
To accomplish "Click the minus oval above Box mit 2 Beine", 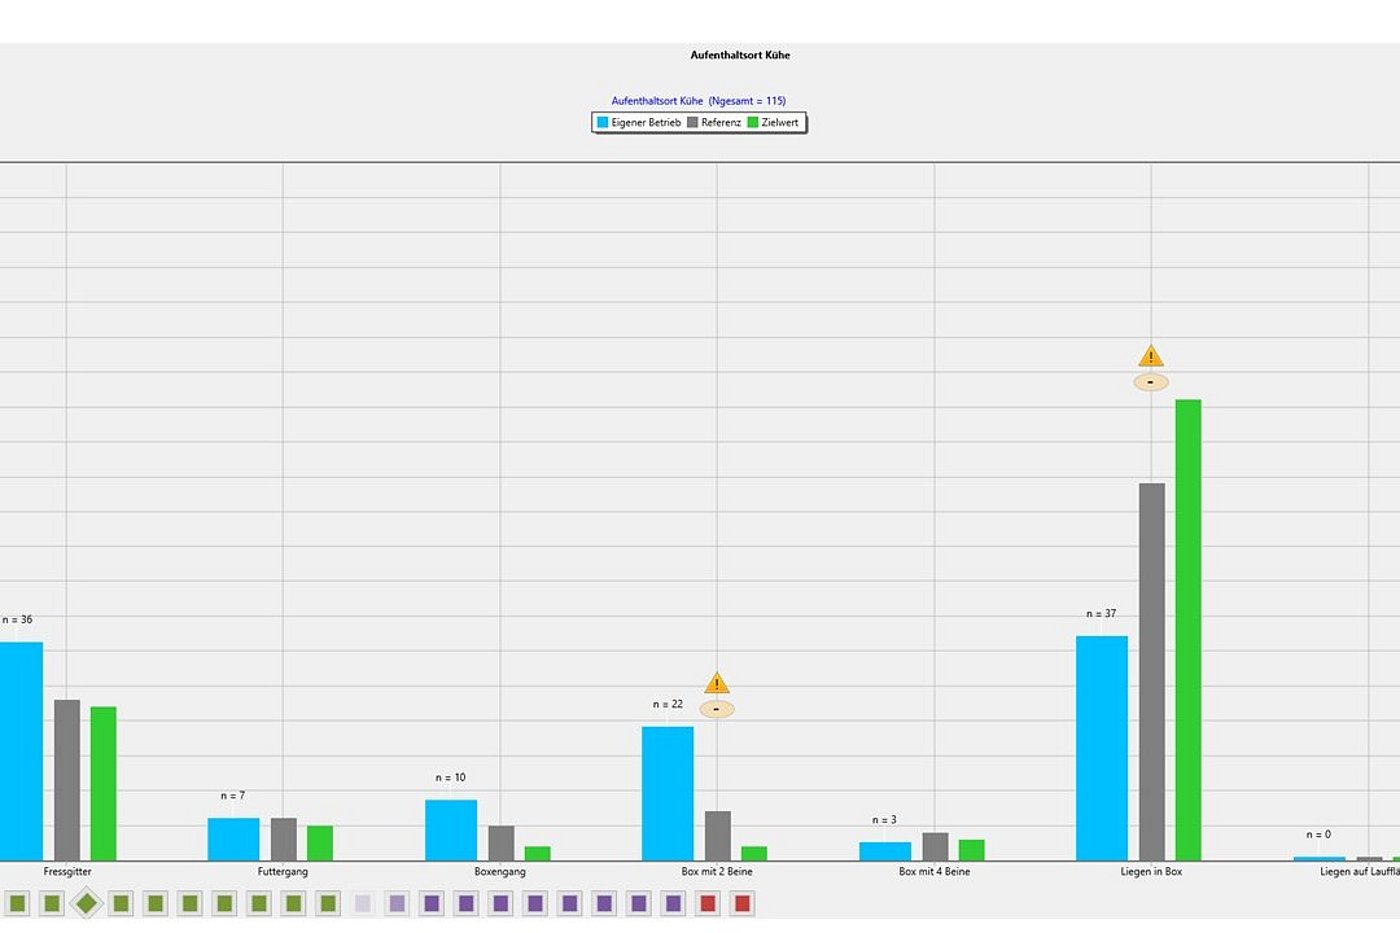I will point(717,709).
